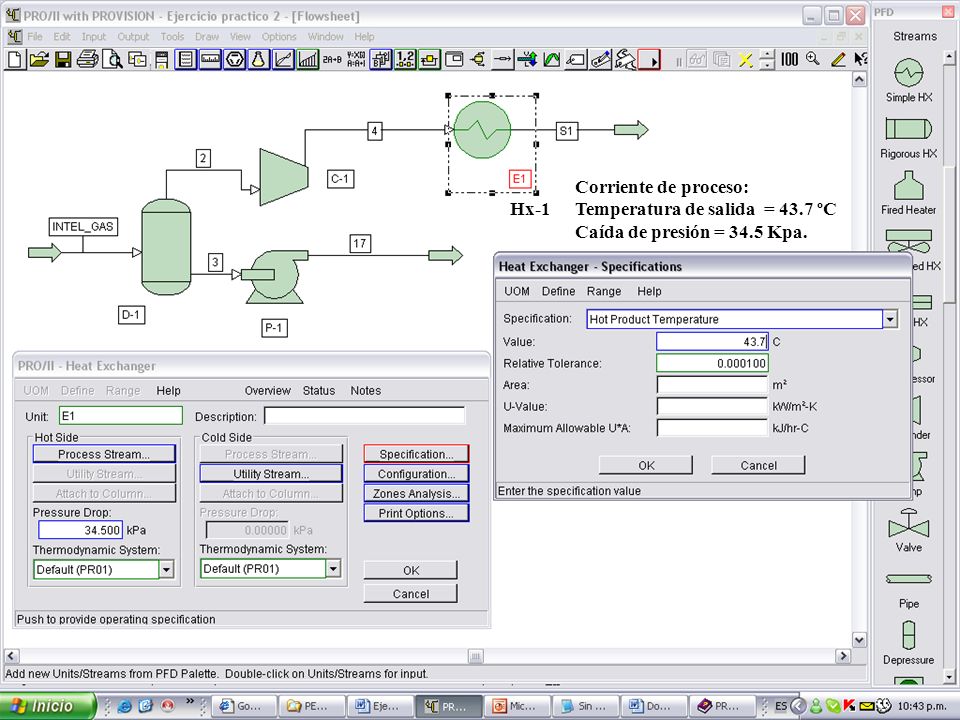The image size is (960, 720).
Task: Click Cold Side Utility Stream button
Action: (271, 474)
